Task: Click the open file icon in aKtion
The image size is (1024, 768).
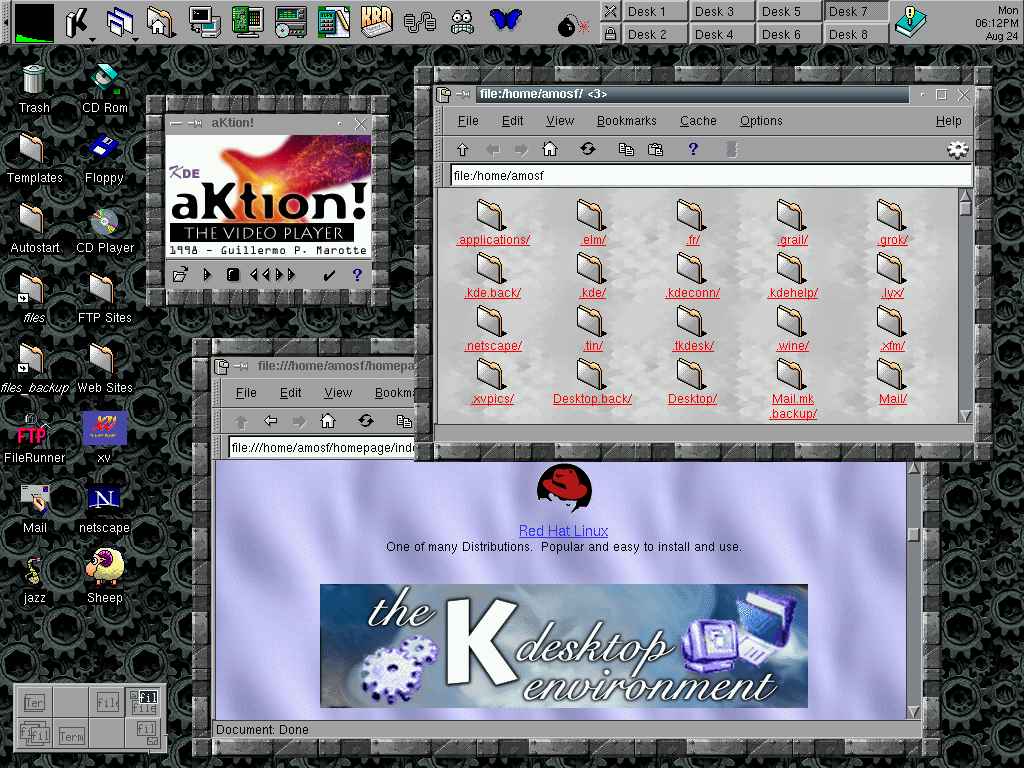Action: [x=180, y=275]
